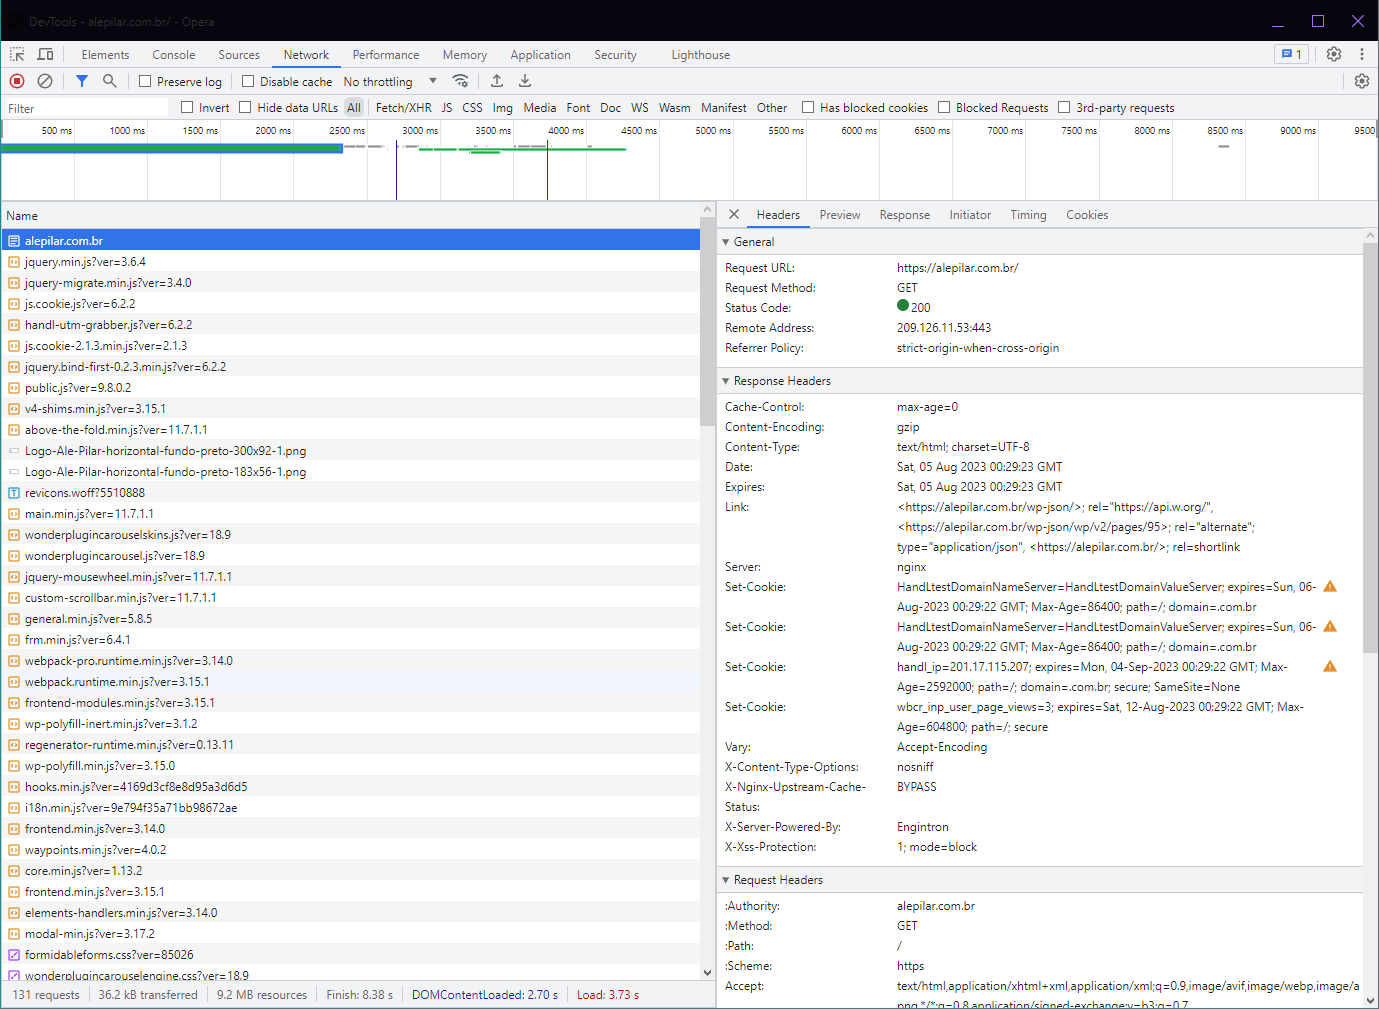This screenshot has width=1379, height=1009.
Task: Click the export HAR download icon
Action: click(525, 81)
